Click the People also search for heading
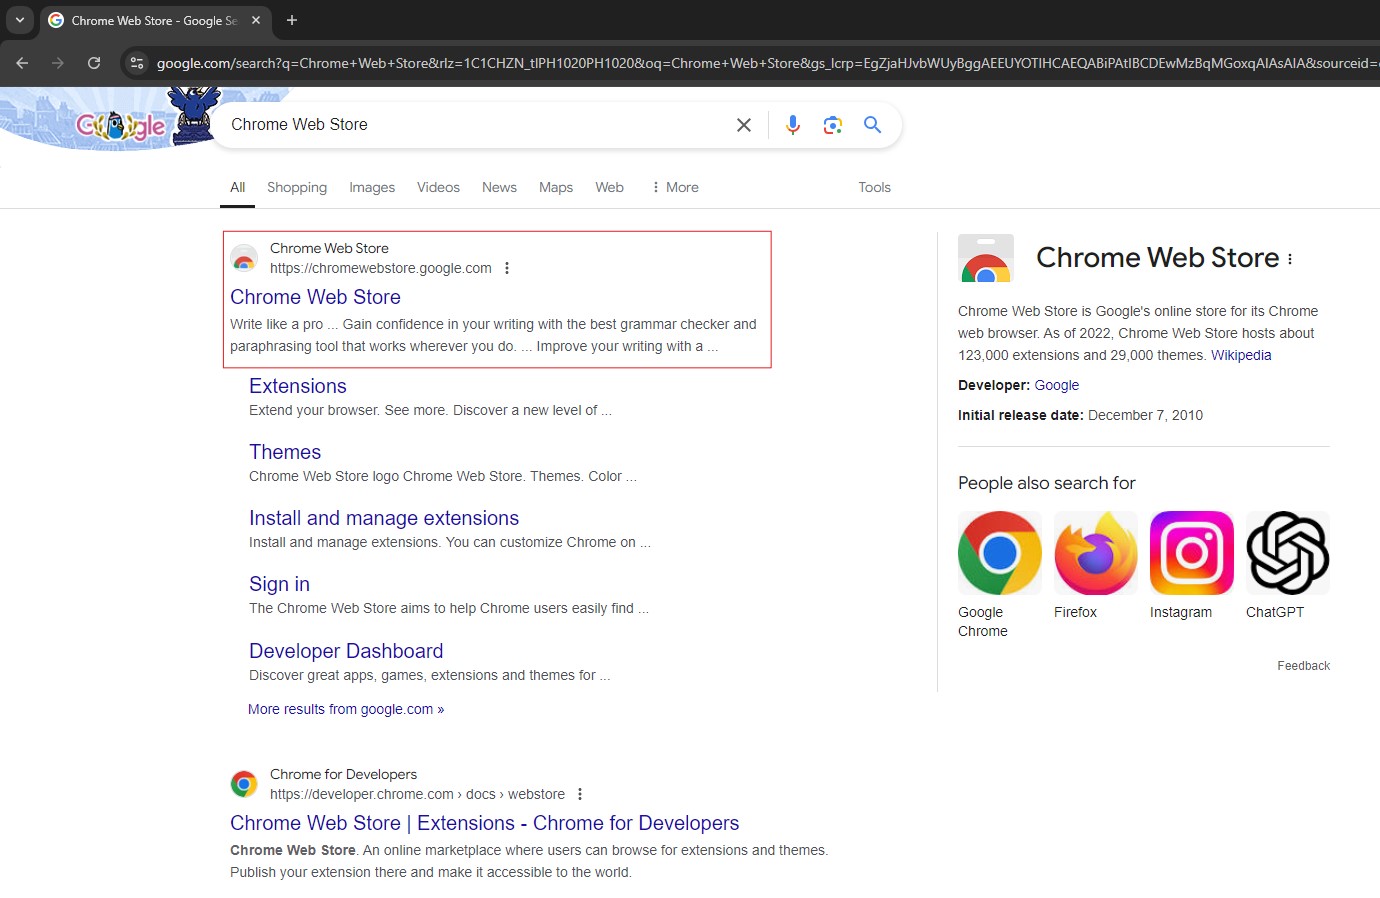This screenshot has height=898, width=1380. 1047,483
